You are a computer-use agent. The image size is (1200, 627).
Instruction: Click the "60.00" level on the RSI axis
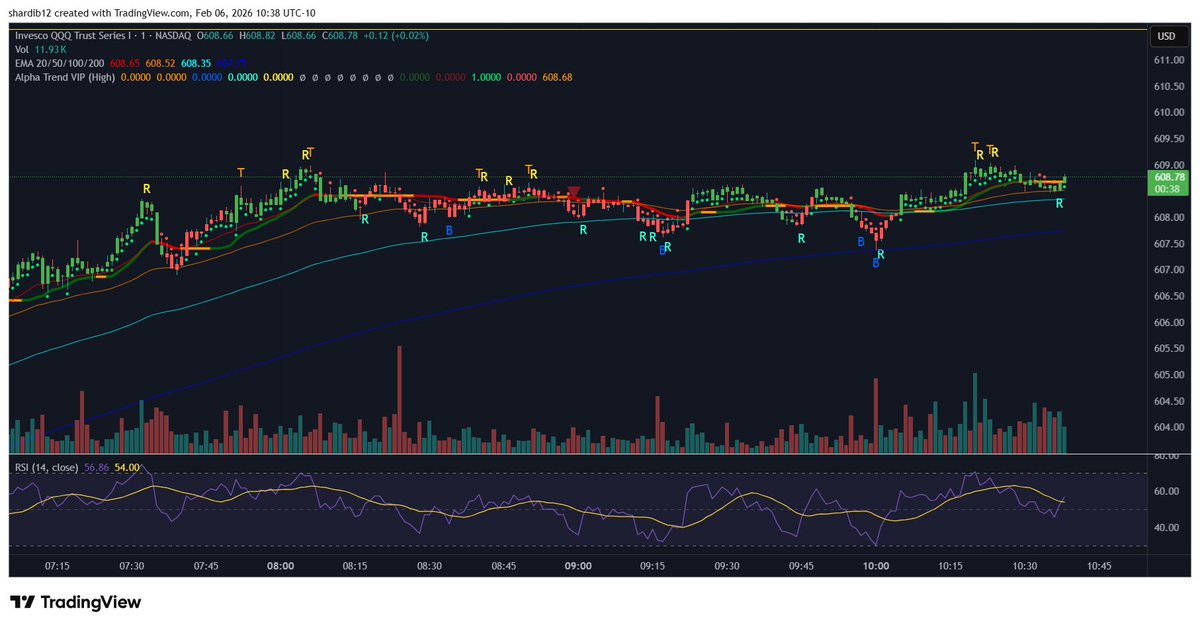point(1166,491)
